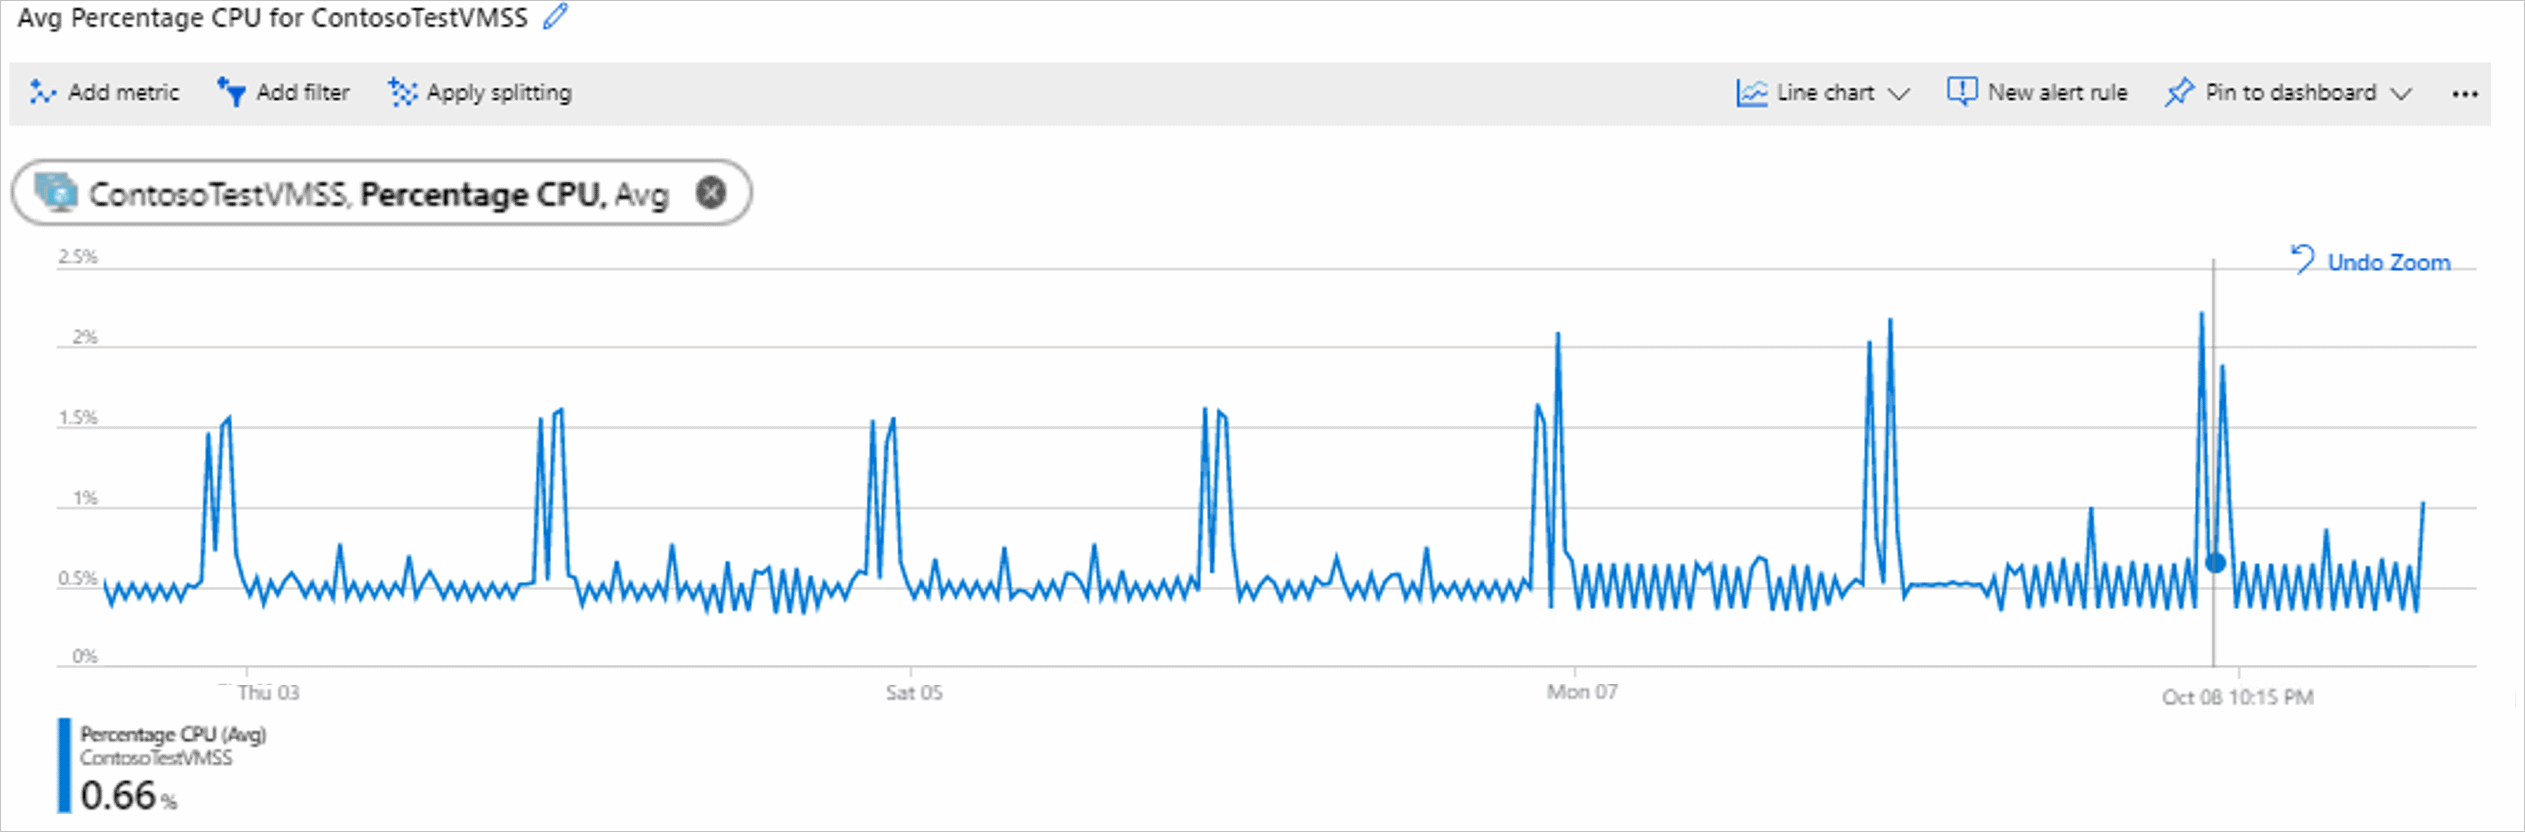This screenshot has width=2525, height=832.
Task: Click the Apply splitting icon
Action: [402, 92]
